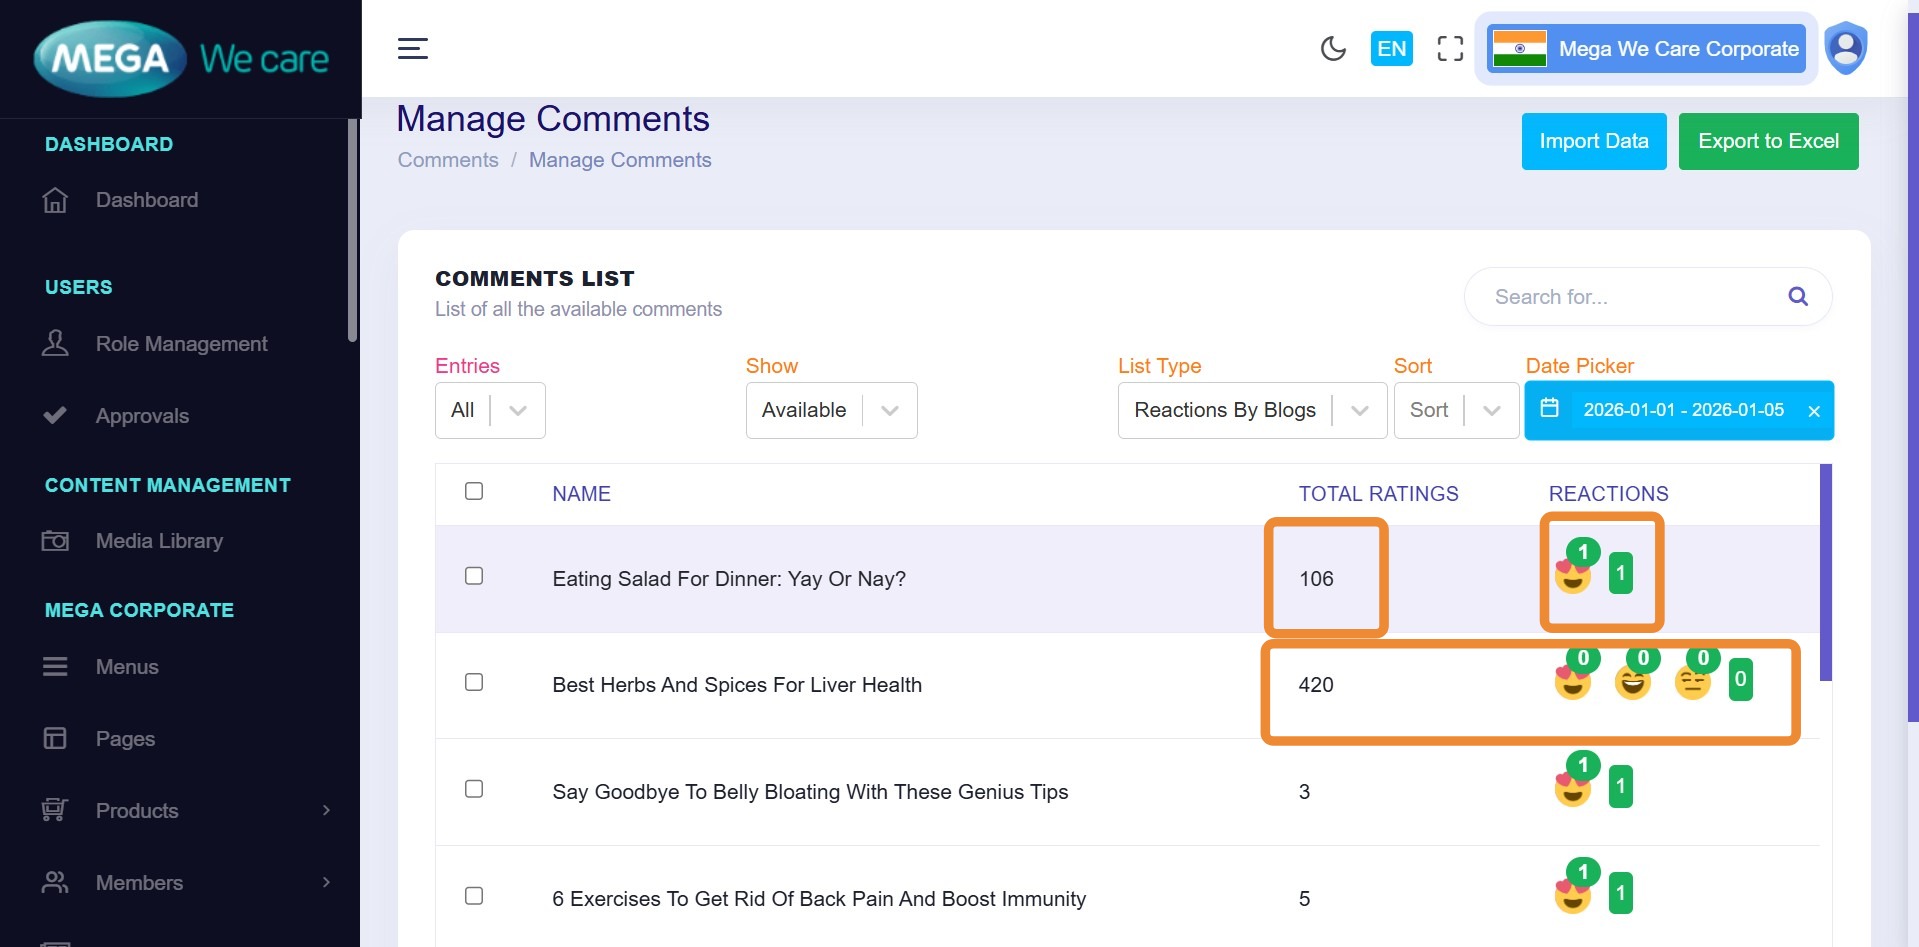Click the calendar icon in Date Picker
The width and height of the screenshot is (1919, 947).
[x=1549, y=408]
